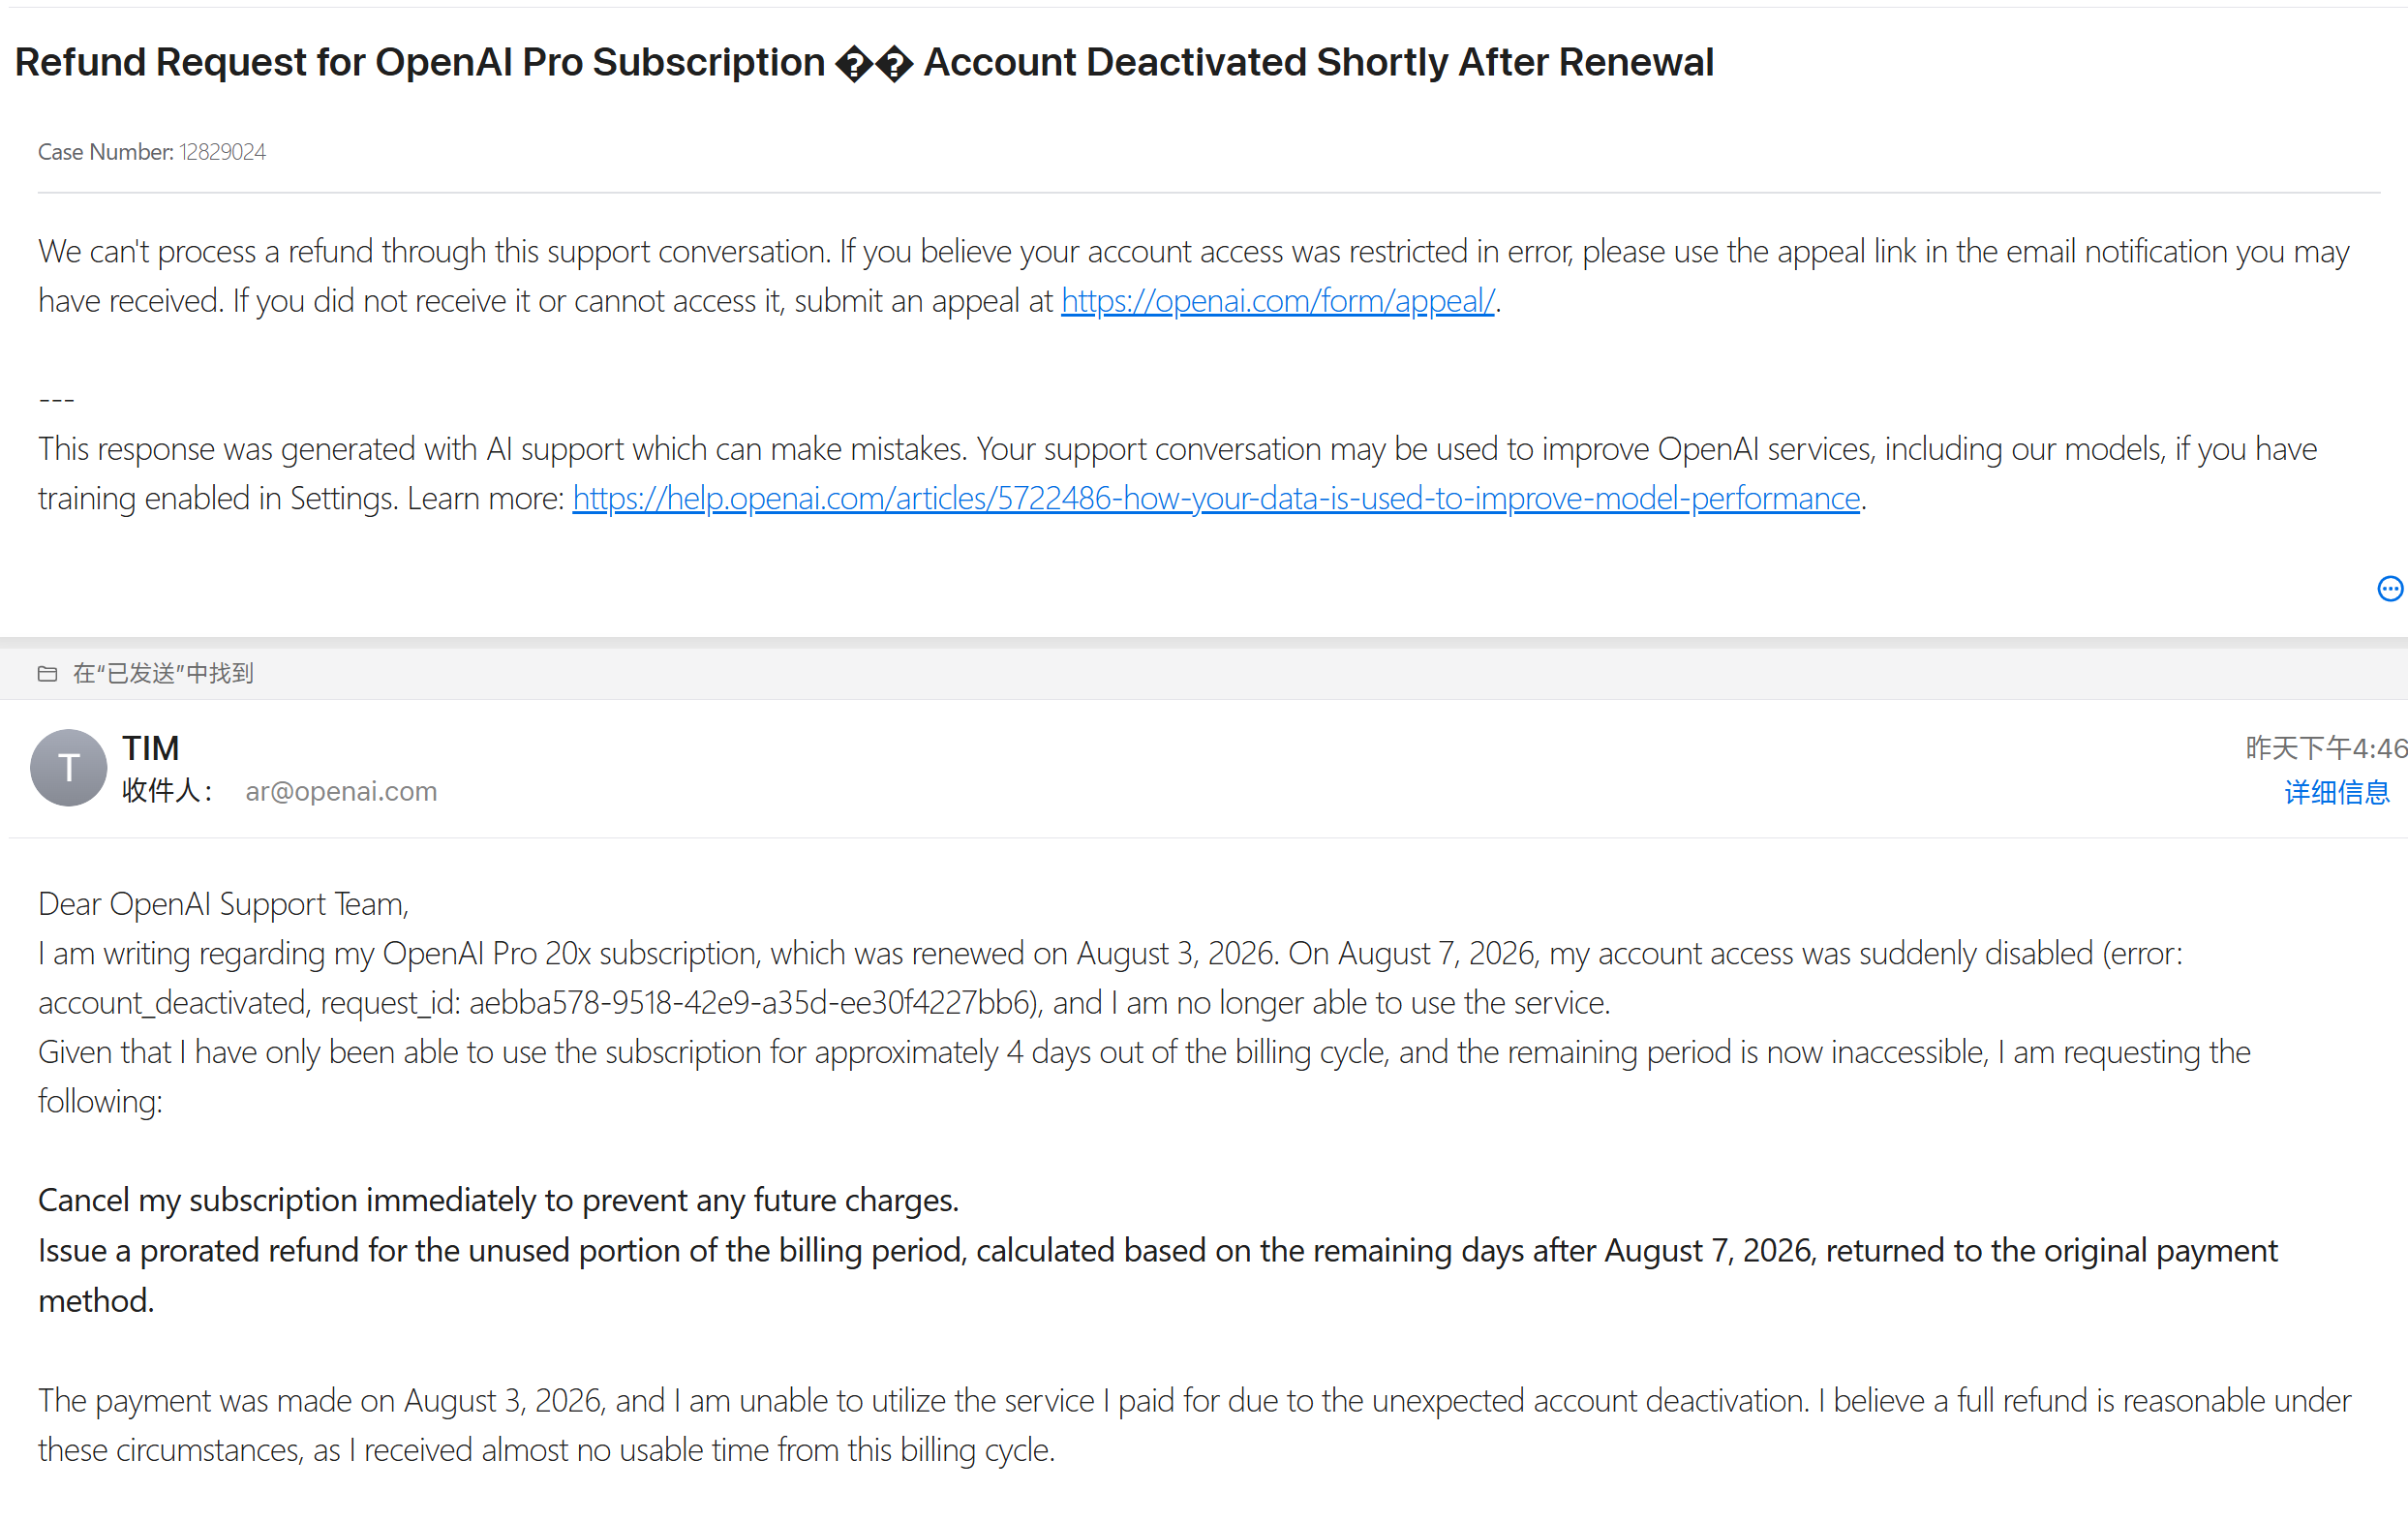The height and width of the screenshot is (1521, 2408).
Task: Click the 'Dear OpenAI Support Team' greeting
Action: pos(224,904)
